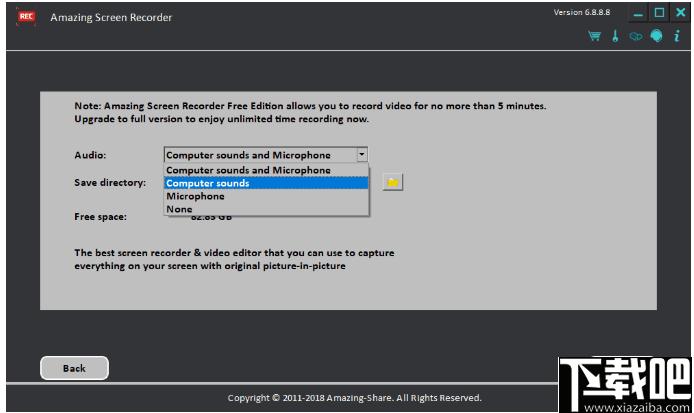Pick 'Microphone' from the Audio list
The width and height of the screenshot is (694, 413).
pos(266,196)
